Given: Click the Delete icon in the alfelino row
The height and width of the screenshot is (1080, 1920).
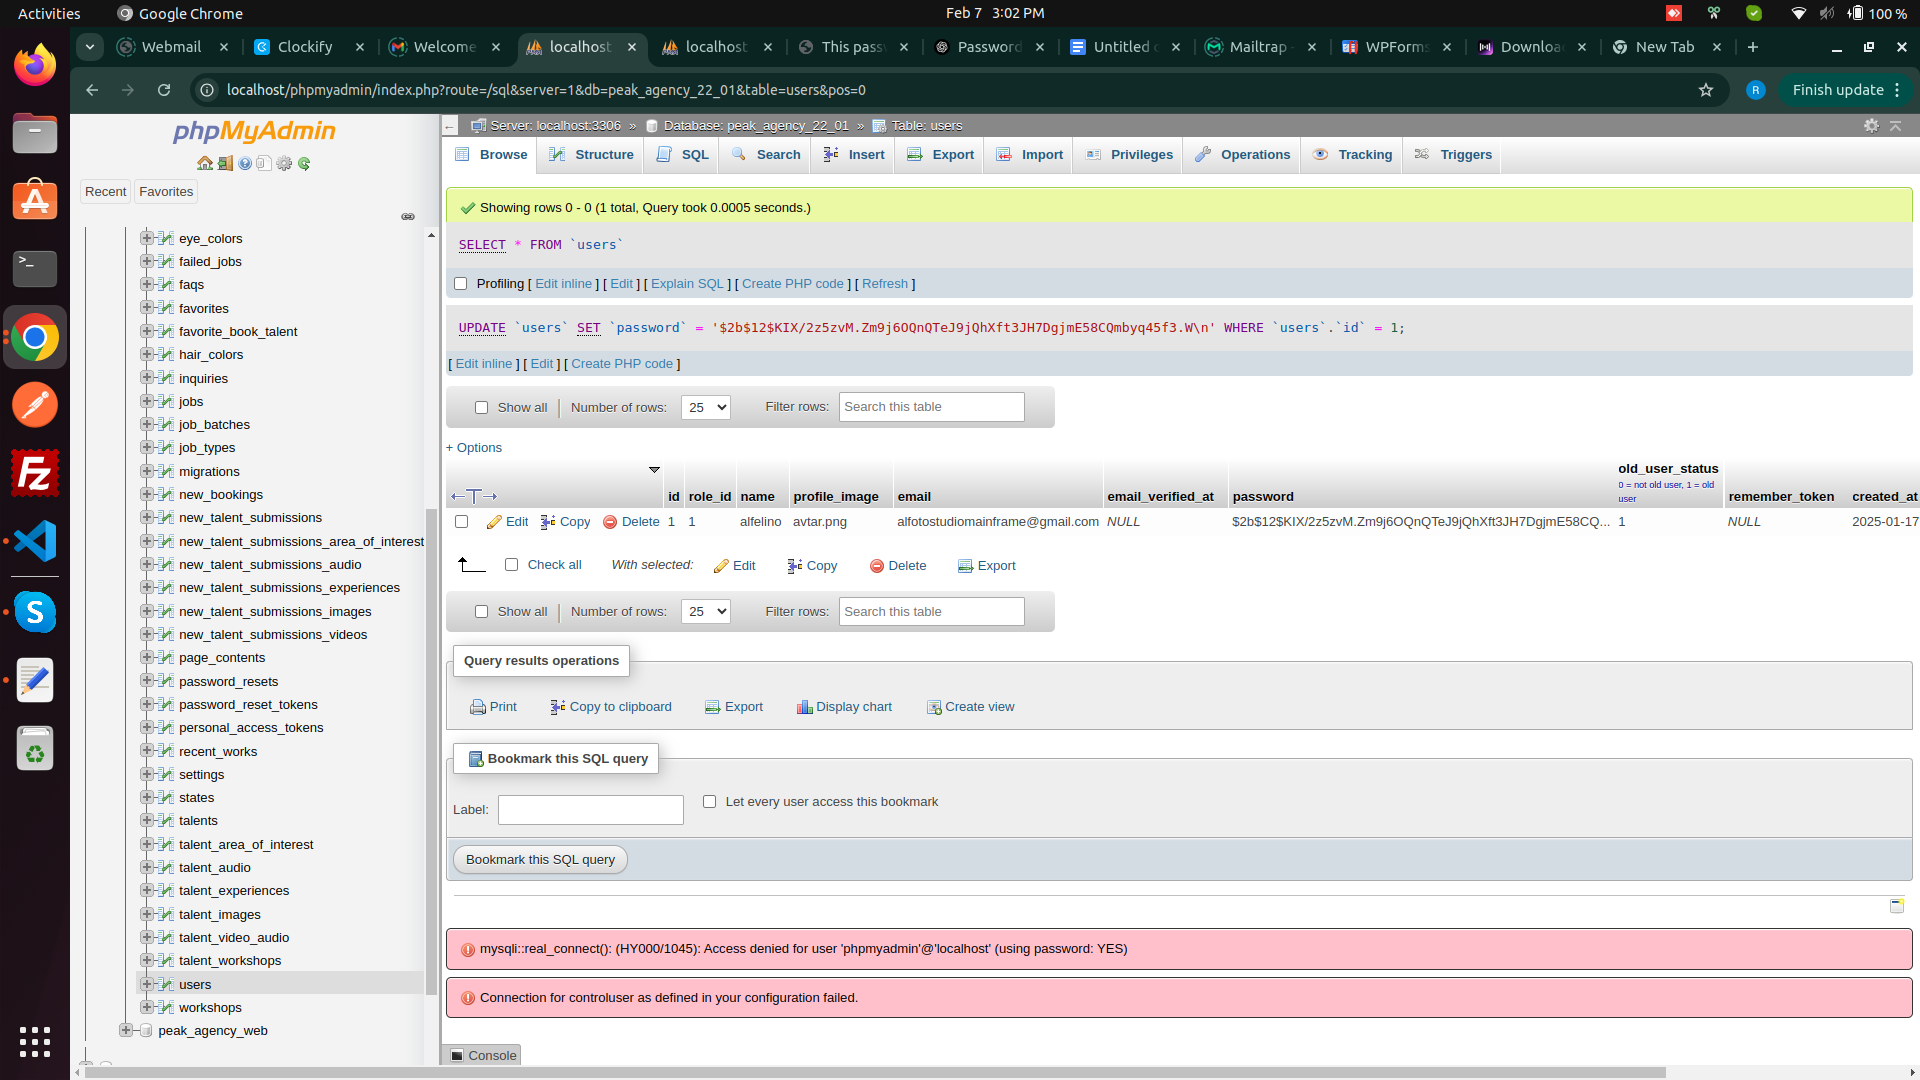Looking at the screenshot, I should (x=610, y=522).
